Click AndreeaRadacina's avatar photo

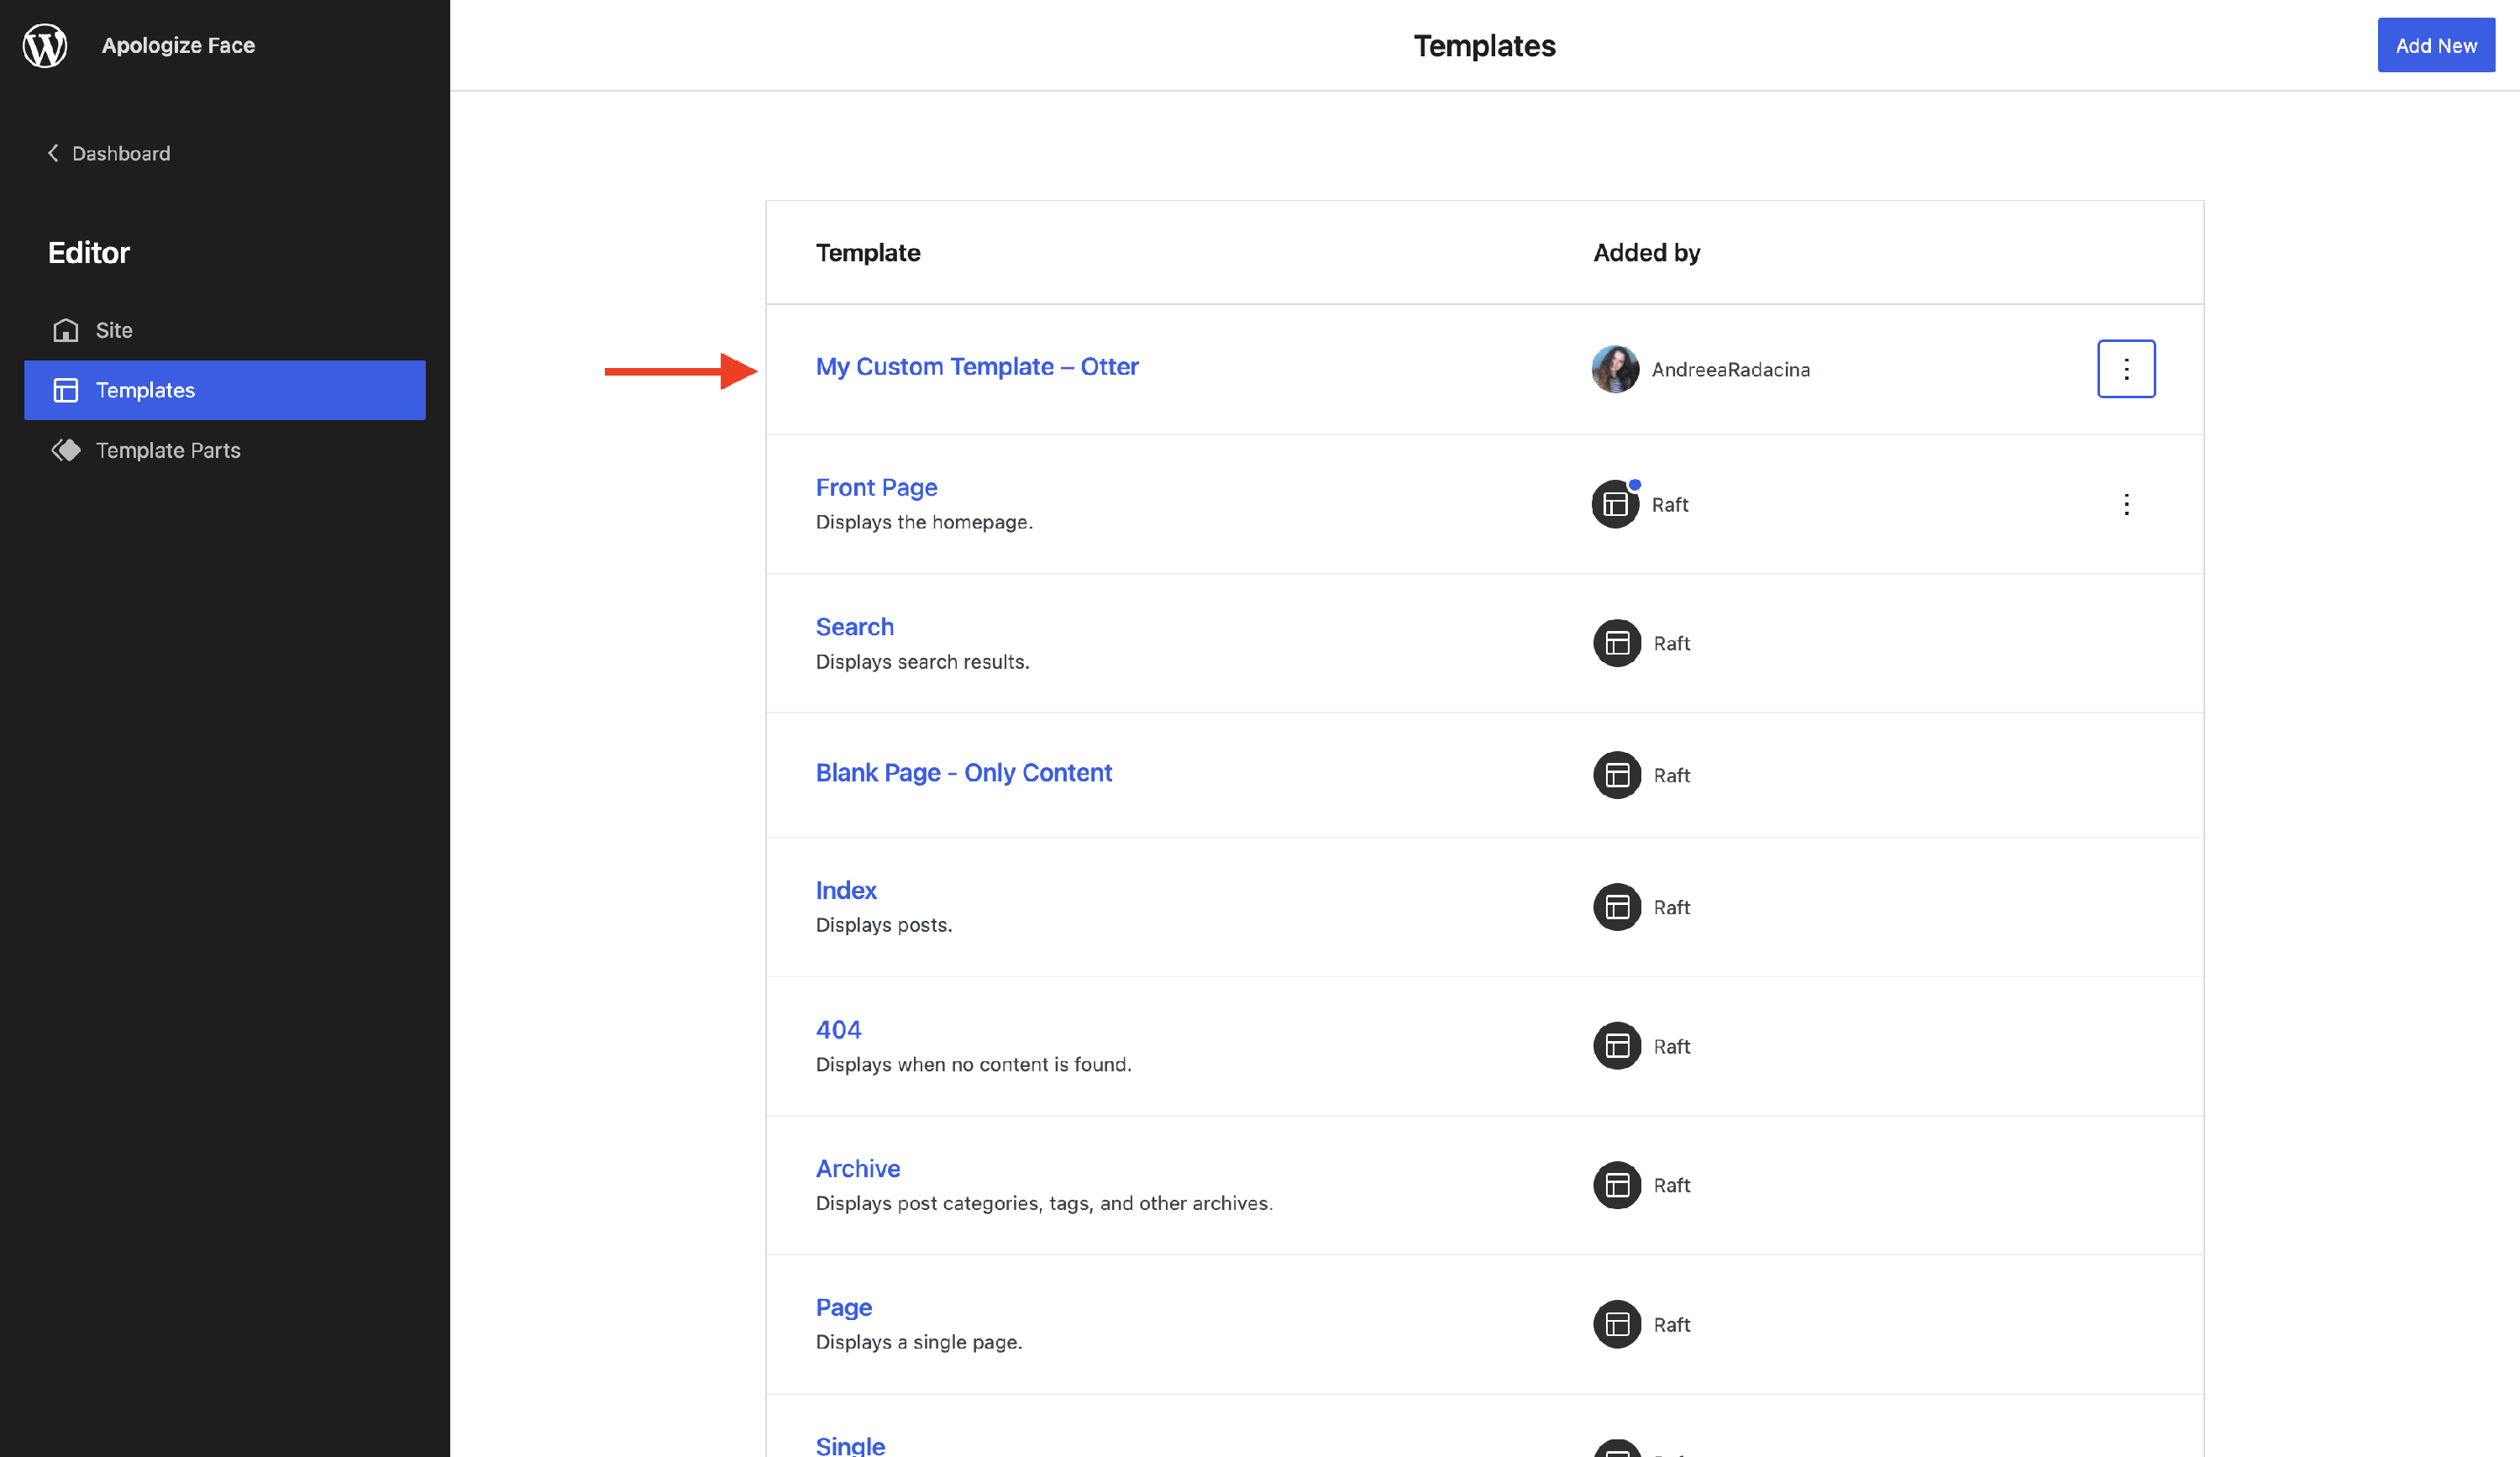[1615, 369]
